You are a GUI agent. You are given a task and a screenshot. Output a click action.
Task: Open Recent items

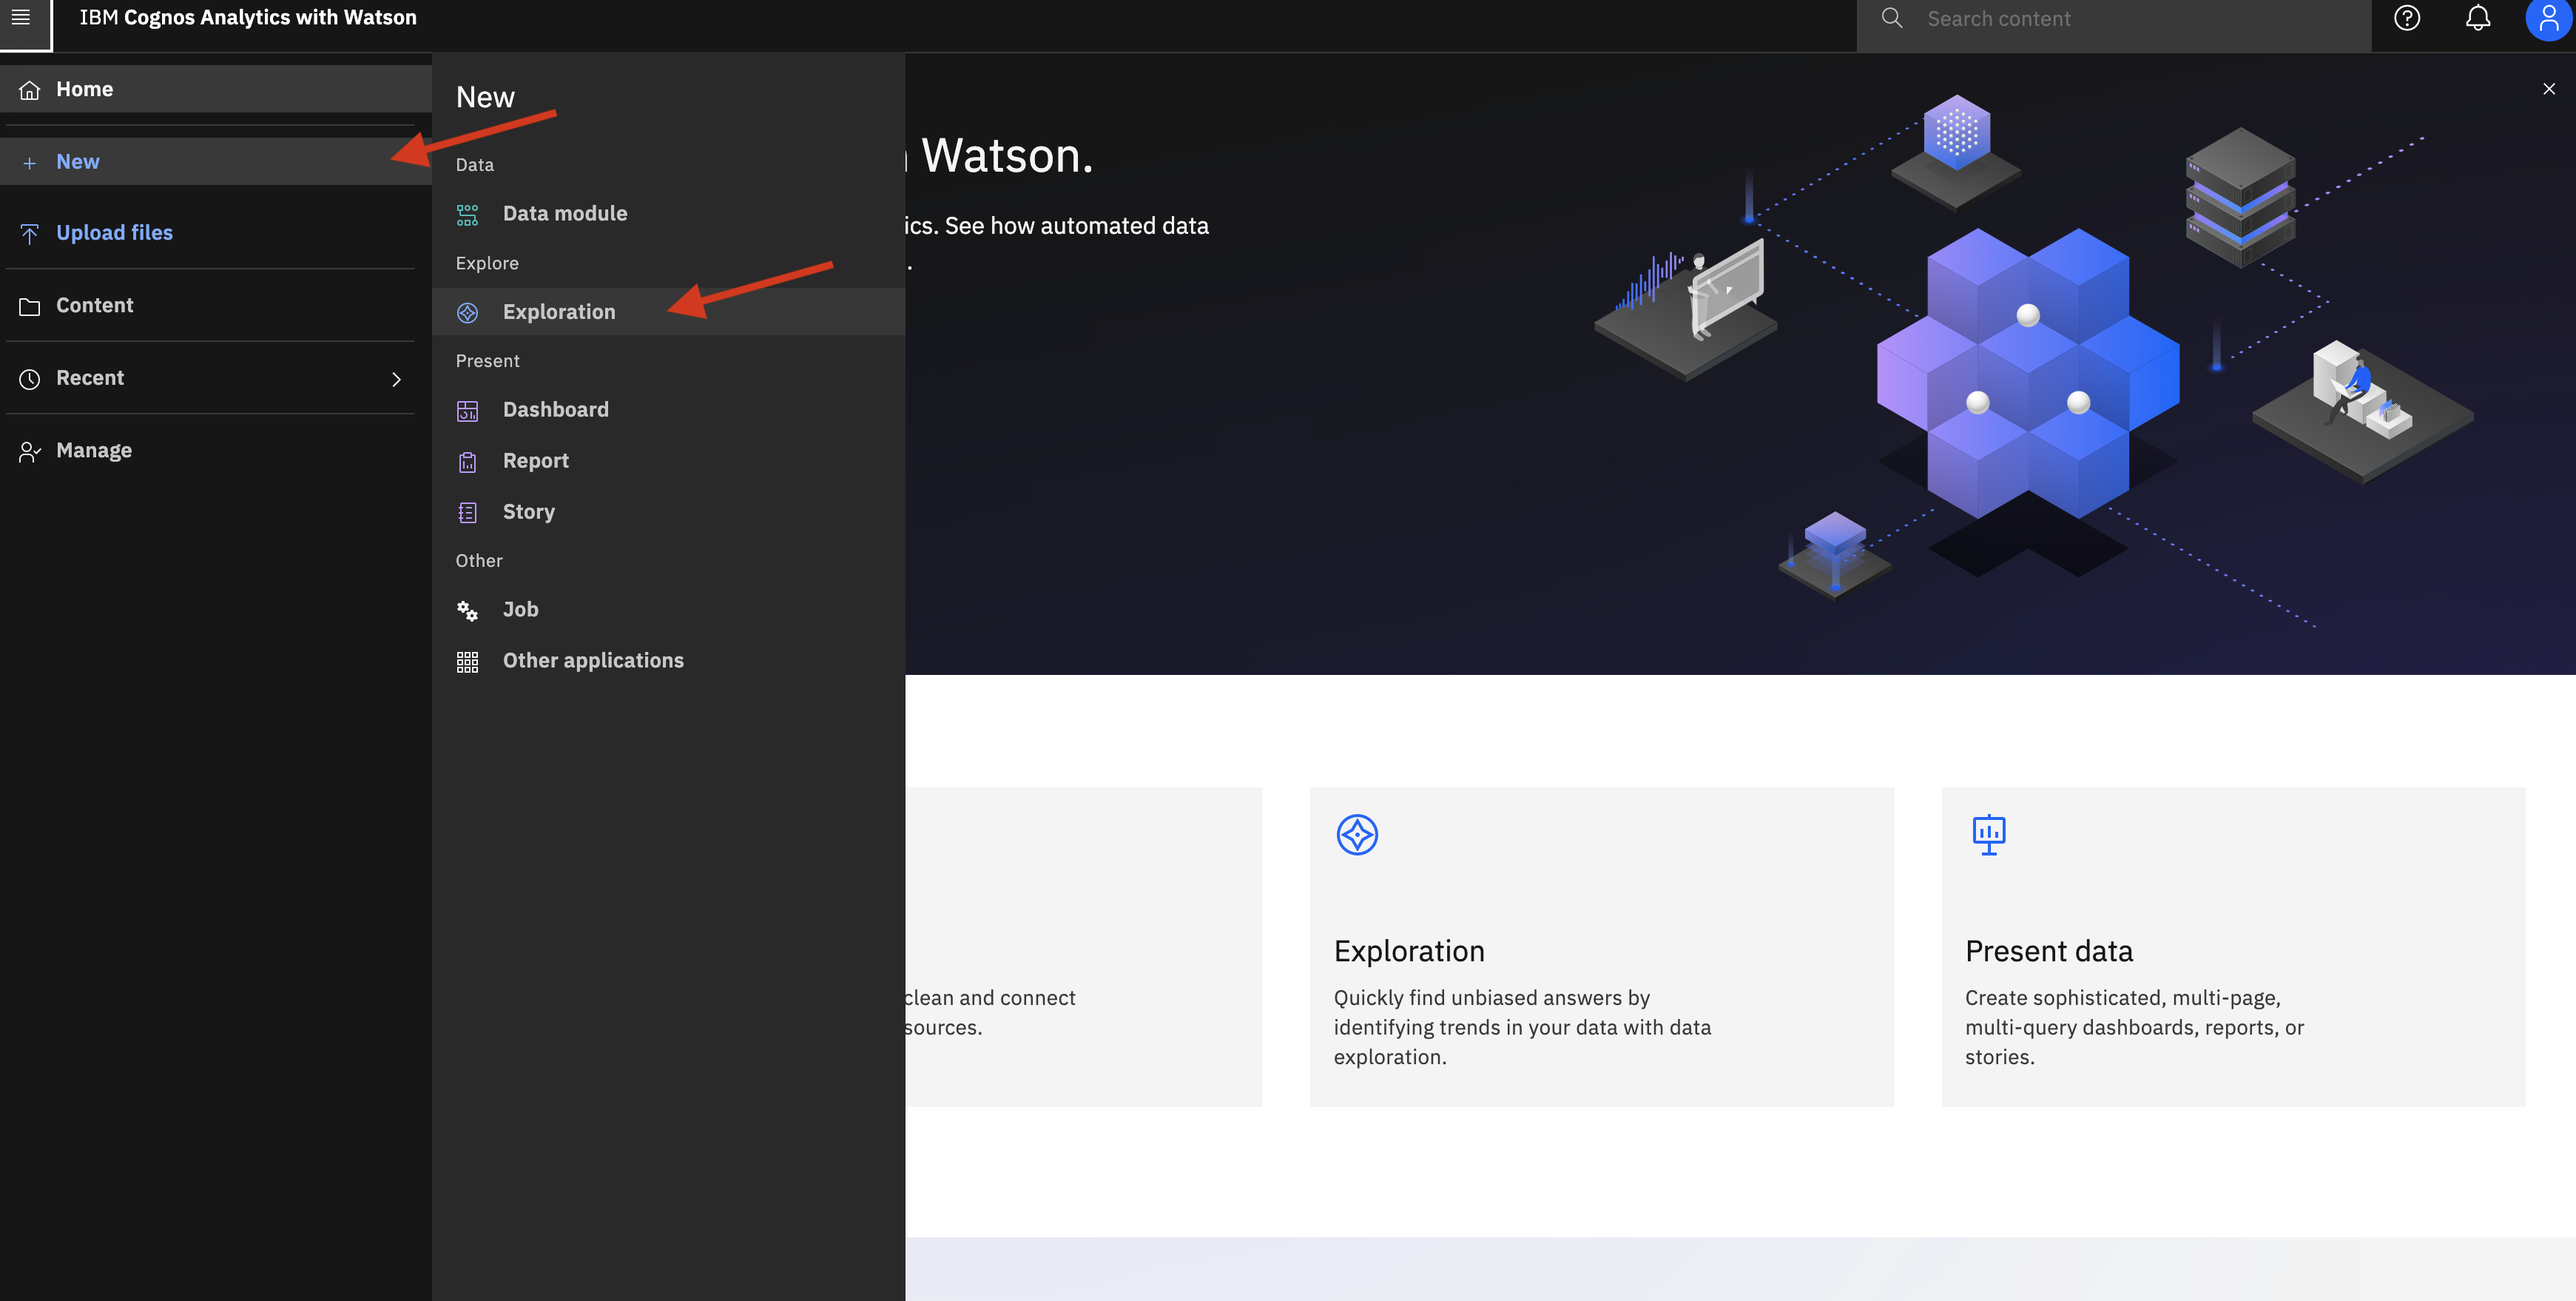(x=216, y=378)
